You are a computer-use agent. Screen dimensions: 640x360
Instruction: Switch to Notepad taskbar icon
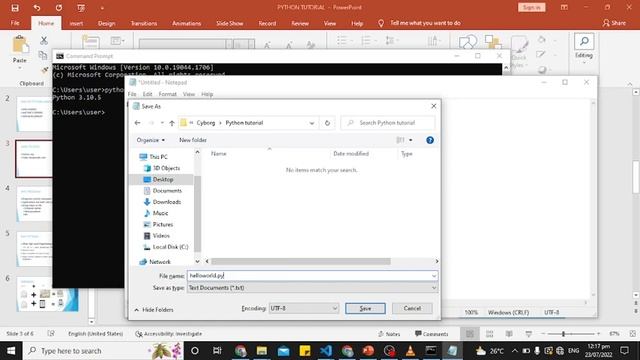click(452, 351)
